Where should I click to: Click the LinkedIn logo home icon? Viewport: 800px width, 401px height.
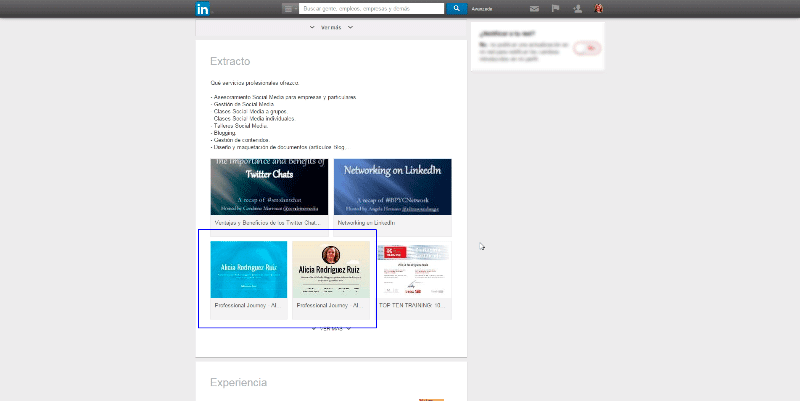[203, 8]
